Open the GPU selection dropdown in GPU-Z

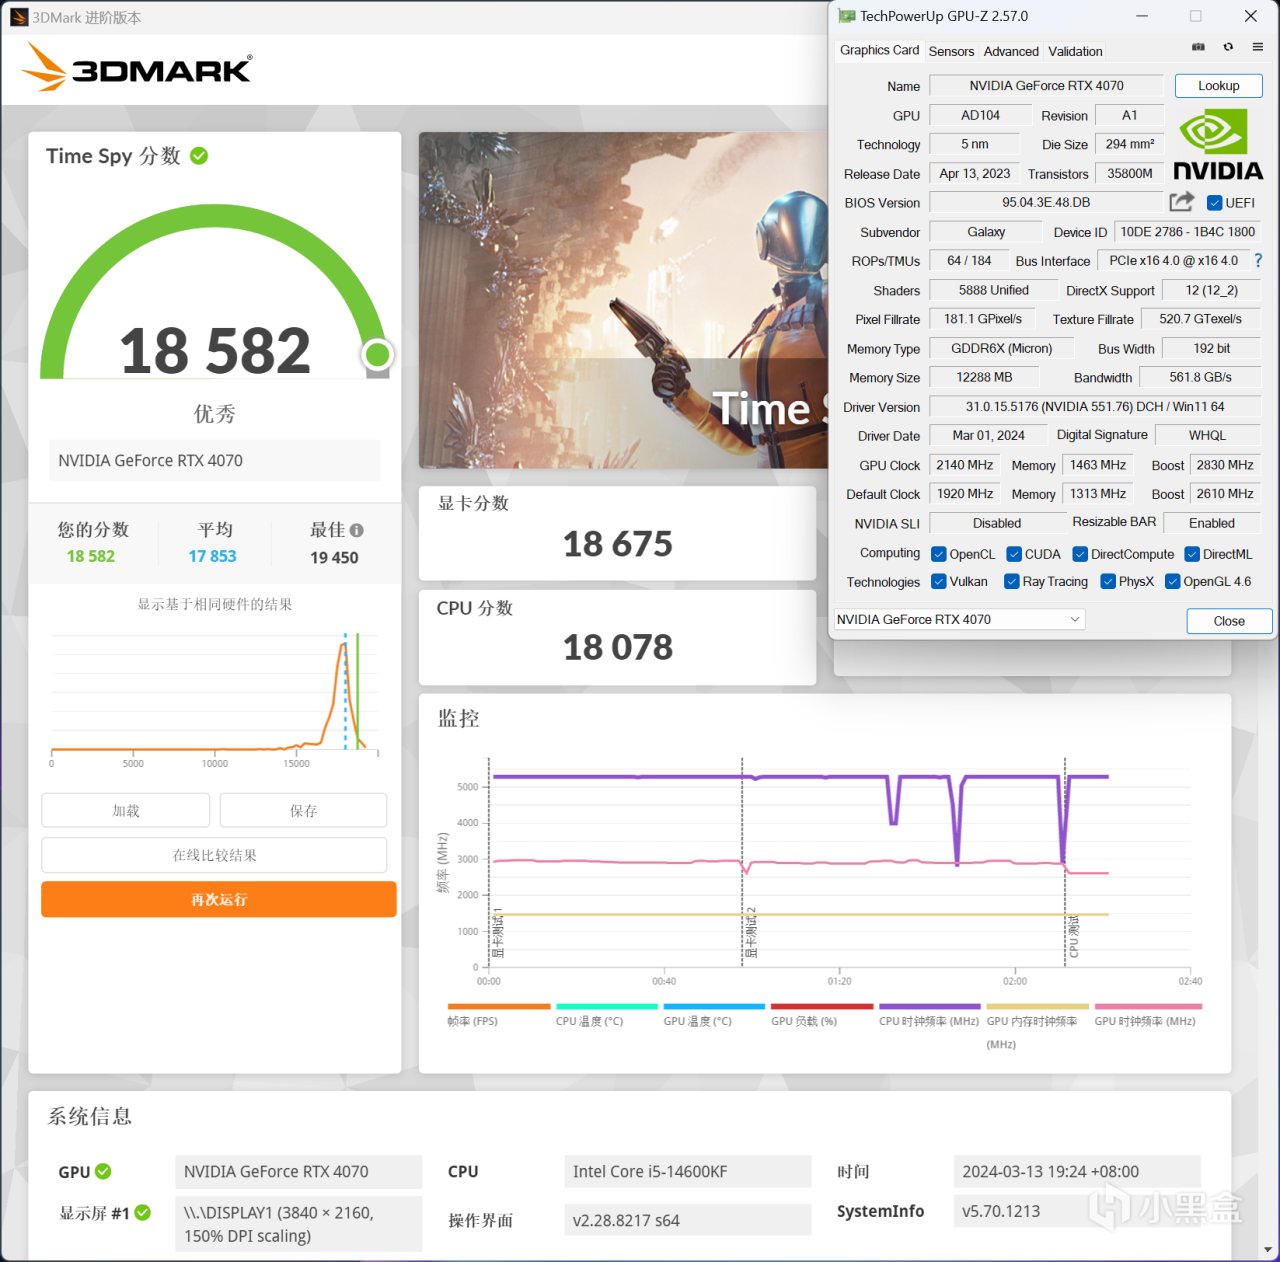(959, 620)
